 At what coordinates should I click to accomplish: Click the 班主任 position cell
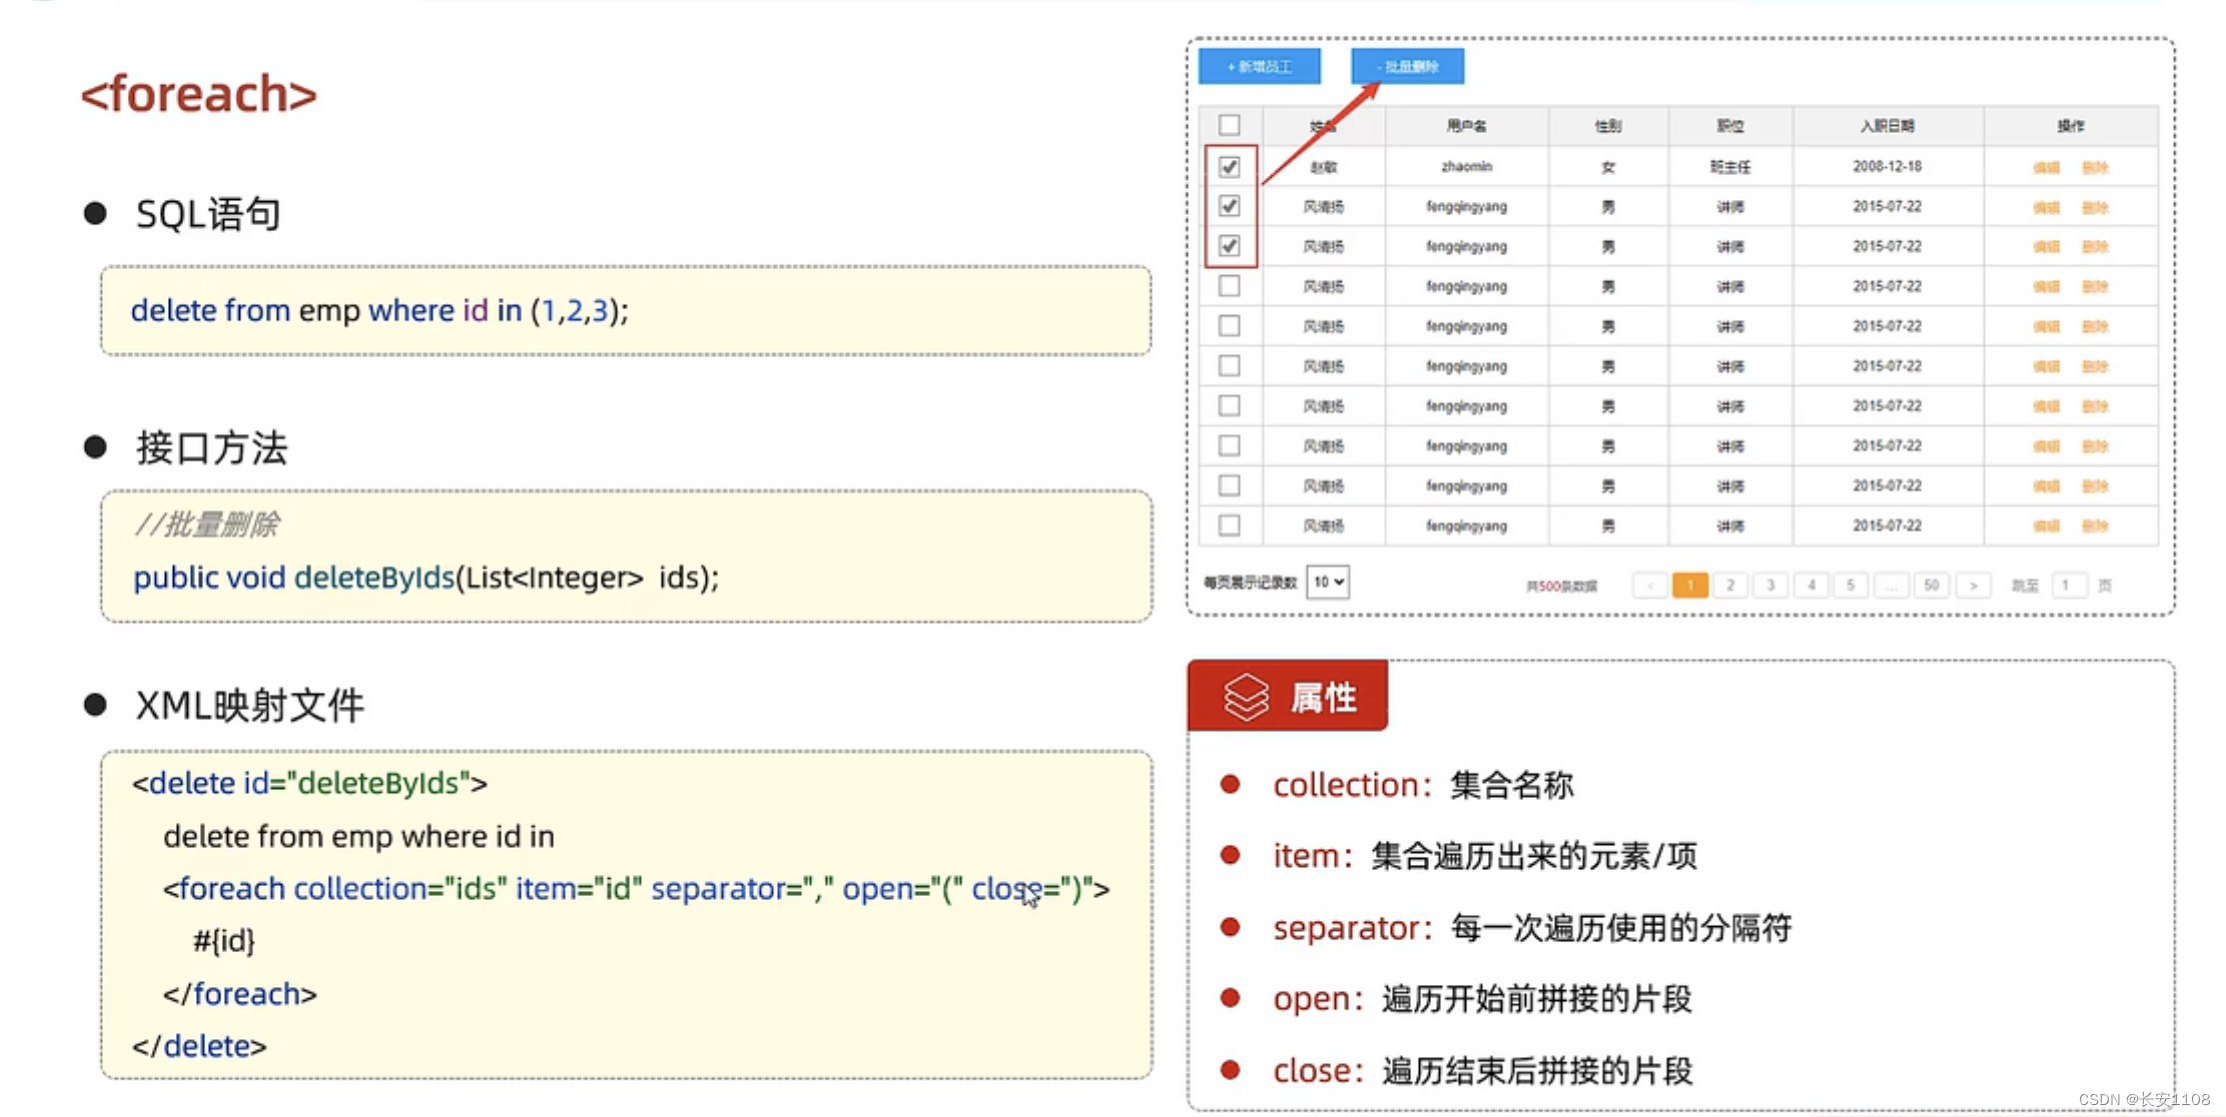[x=1730, y=167]
